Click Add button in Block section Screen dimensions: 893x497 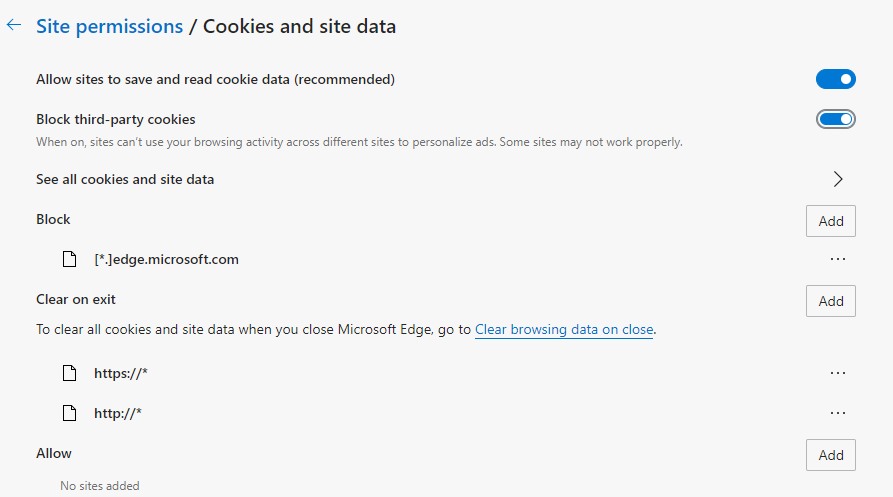click(x=831, y=221)
